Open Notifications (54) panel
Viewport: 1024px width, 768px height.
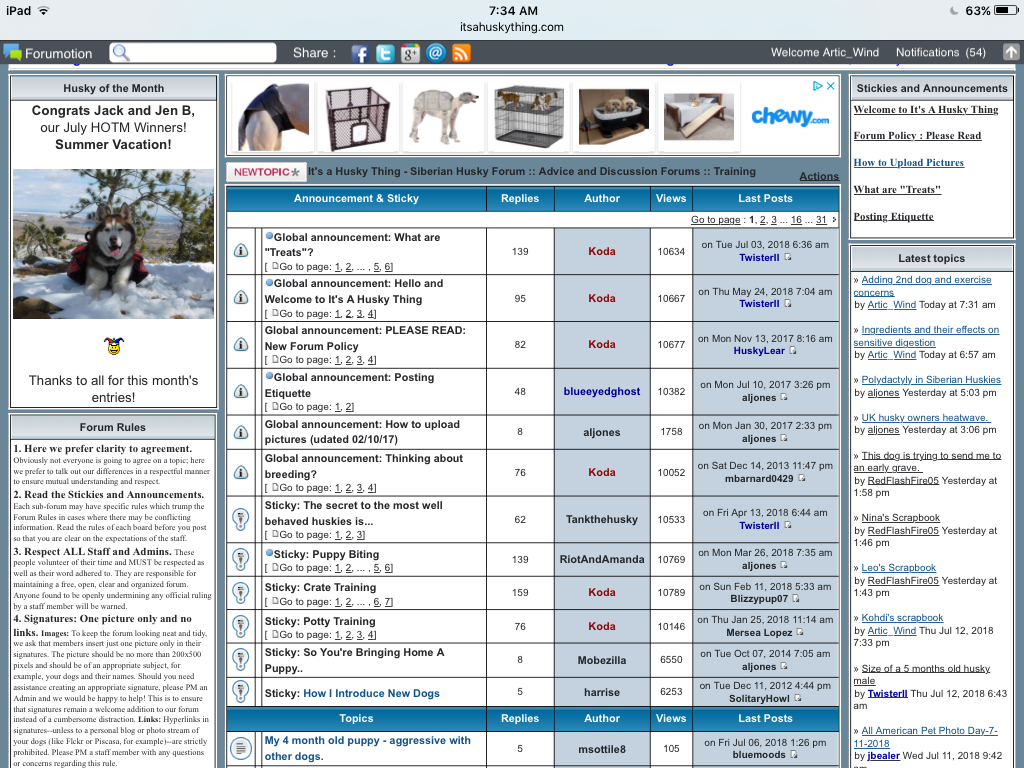tap(940, 53)
